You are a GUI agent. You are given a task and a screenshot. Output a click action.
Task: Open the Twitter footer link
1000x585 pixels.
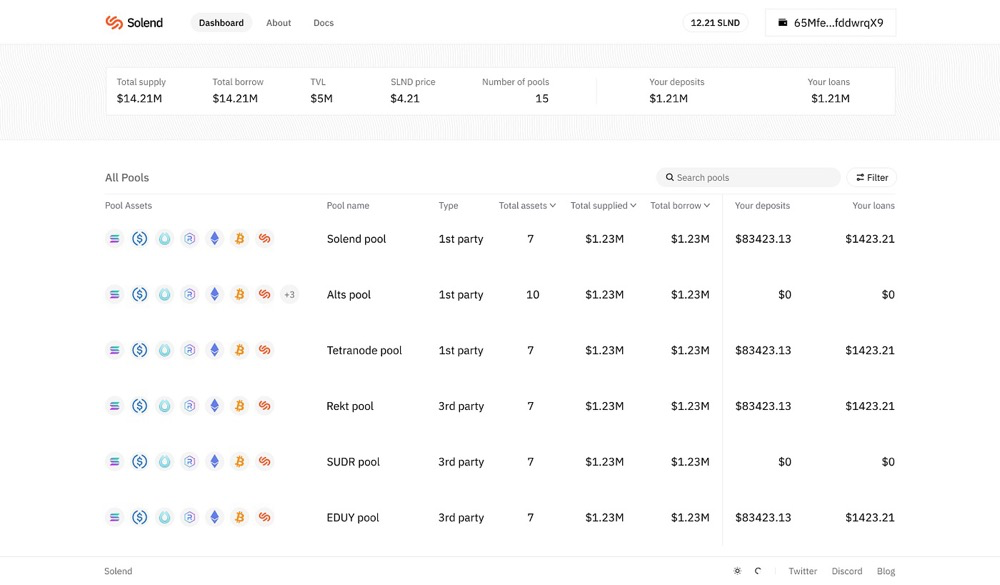(x=802, y=571)
